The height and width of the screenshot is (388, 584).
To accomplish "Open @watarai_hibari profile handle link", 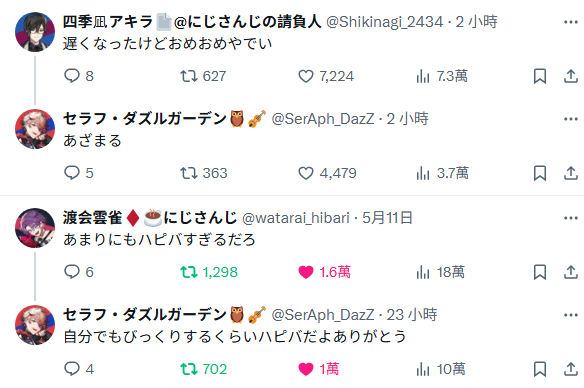I will coord(296,218).
